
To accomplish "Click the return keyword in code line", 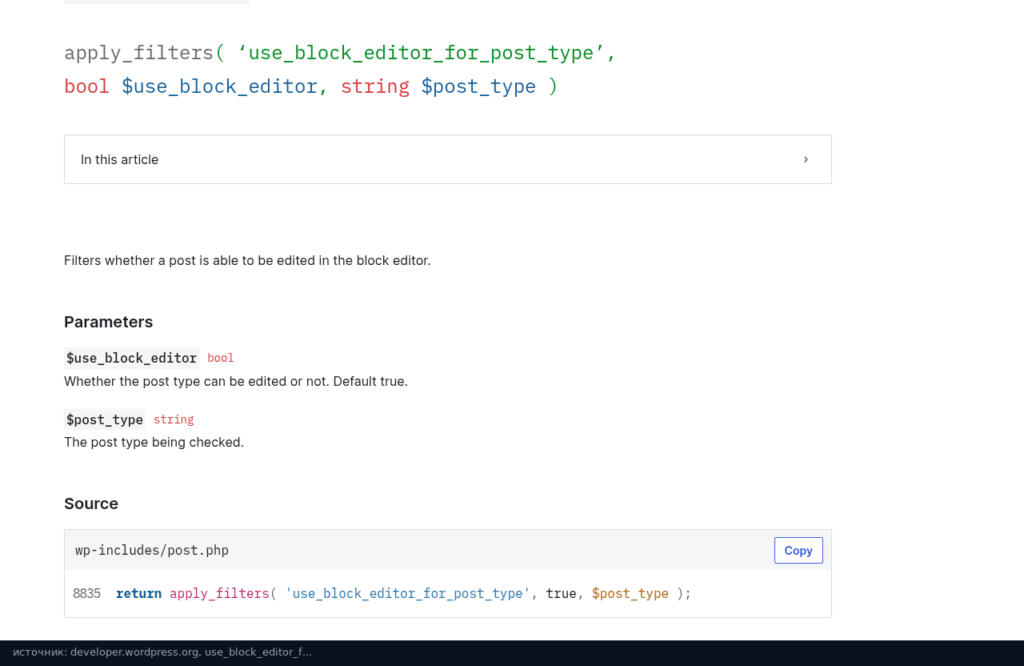I will [x=138, y=594].
